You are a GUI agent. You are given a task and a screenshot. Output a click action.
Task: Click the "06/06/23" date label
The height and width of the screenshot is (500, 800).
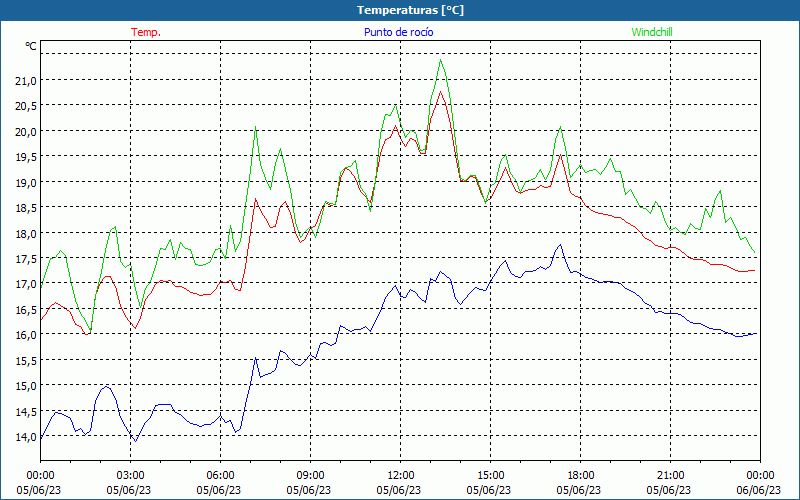coord(759,490)
